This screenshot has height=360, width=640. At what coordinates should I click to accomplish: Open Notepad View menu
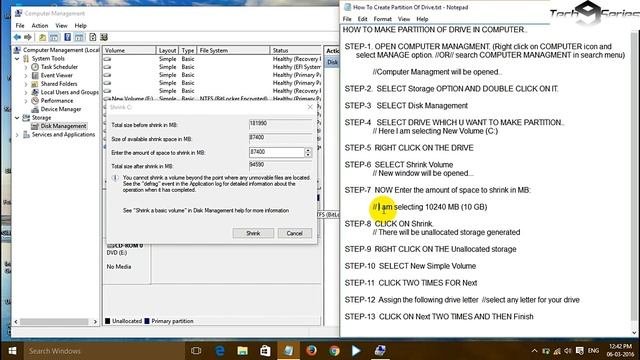[404, 19]
